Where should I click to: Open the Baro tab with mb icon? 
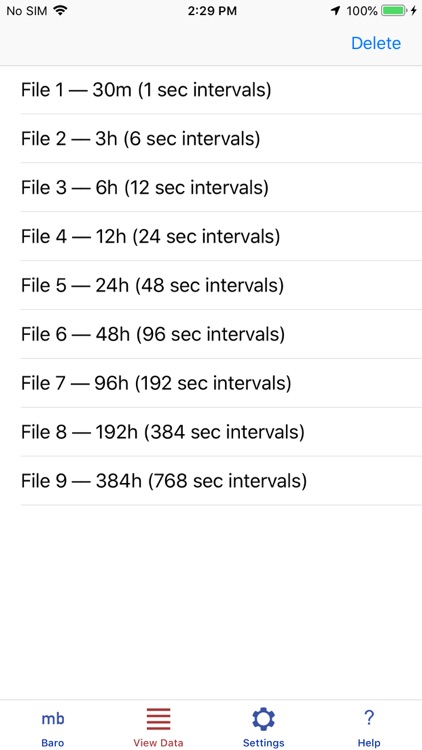(53, 718)
